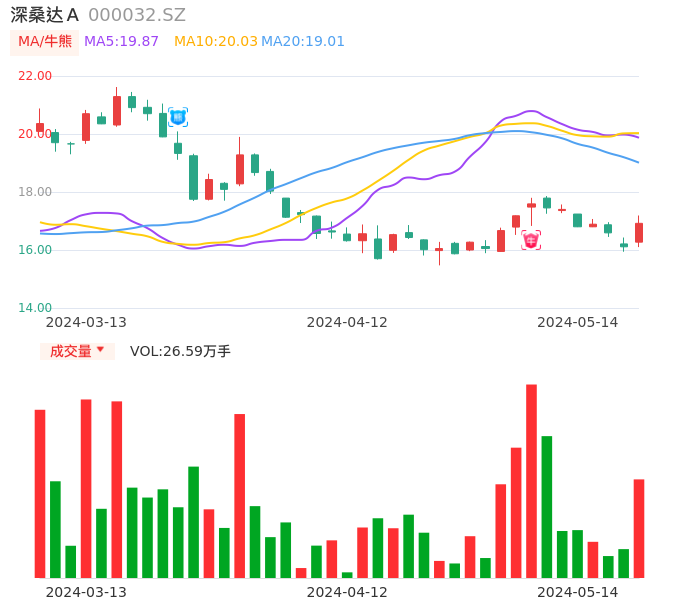The height and width of the screenshot is (606, 686).
Task: Click the 2024-03-13 date label under the volume chart
Action: pyautogui.click(x=86, y=592)
